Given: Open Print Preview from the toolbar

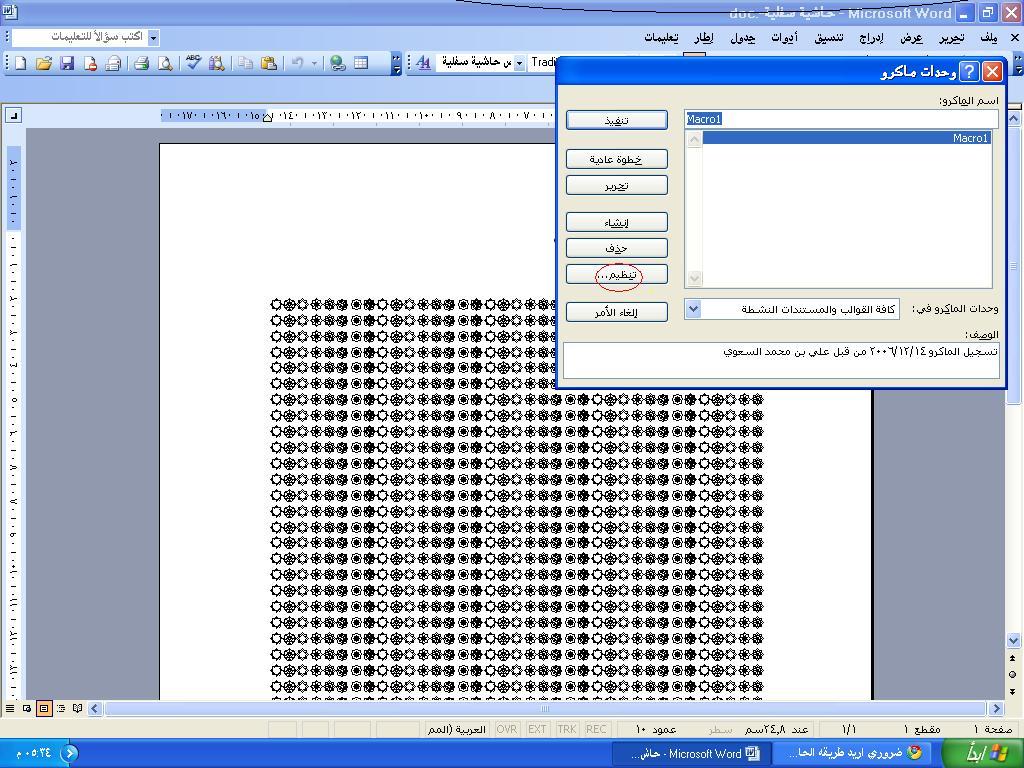Looking at the screenshot, I should point(165,63).
